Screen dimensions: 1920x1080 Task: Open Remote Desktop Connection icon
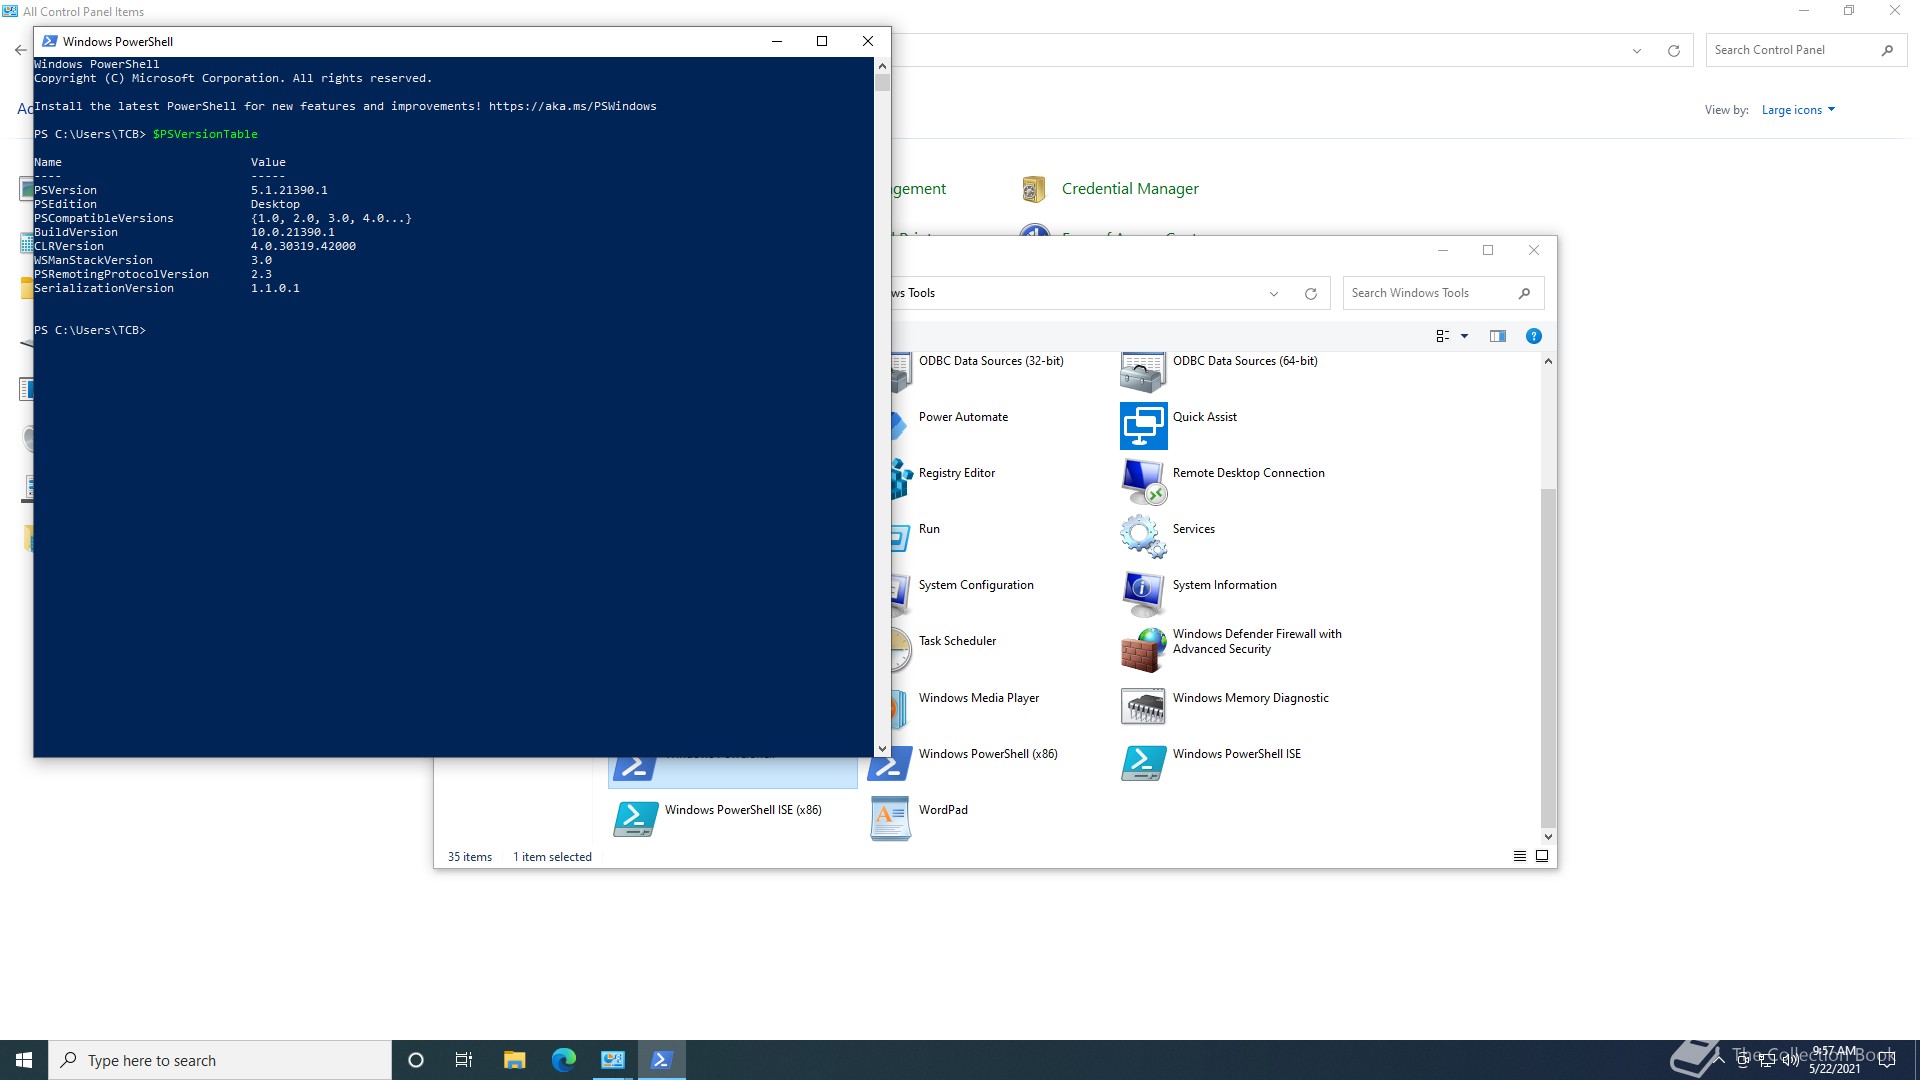(1143, 482)
